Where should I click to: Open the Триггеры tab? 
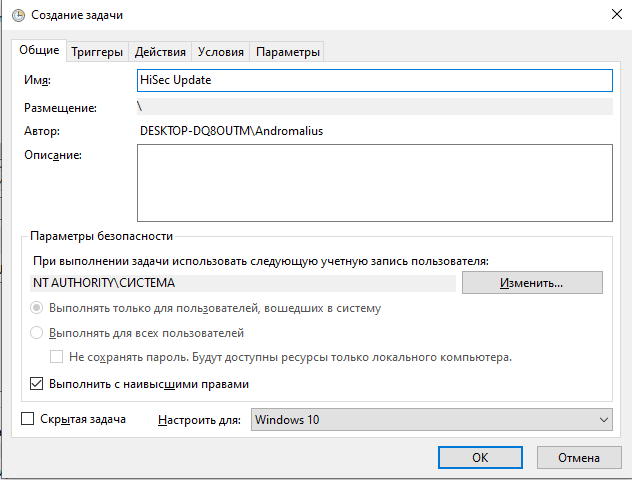coord(97,52)
